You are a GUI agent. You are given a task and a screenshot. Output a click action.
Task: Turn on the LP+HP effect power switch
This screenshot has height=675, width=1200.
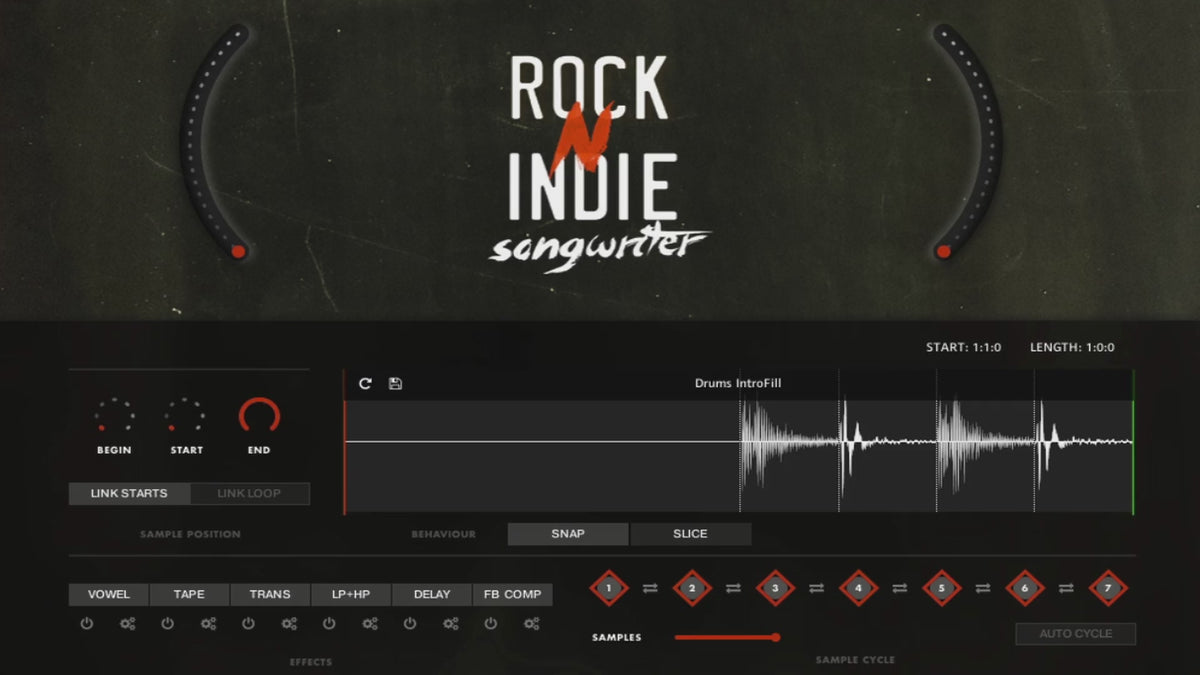tap(329, 624)
